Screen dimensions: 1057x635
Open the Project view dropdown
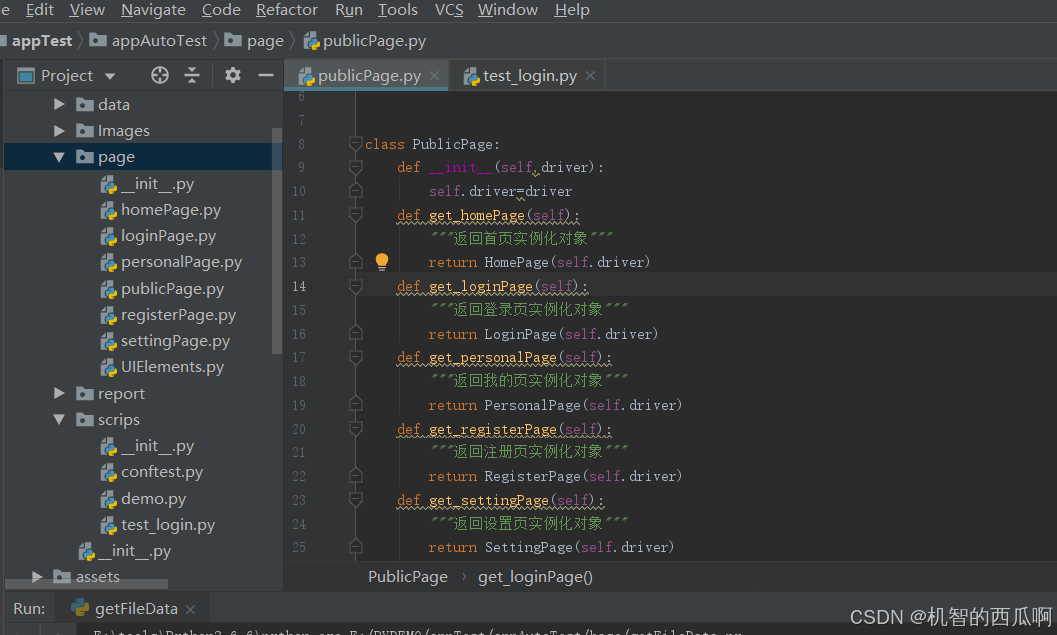coord(110,76)
